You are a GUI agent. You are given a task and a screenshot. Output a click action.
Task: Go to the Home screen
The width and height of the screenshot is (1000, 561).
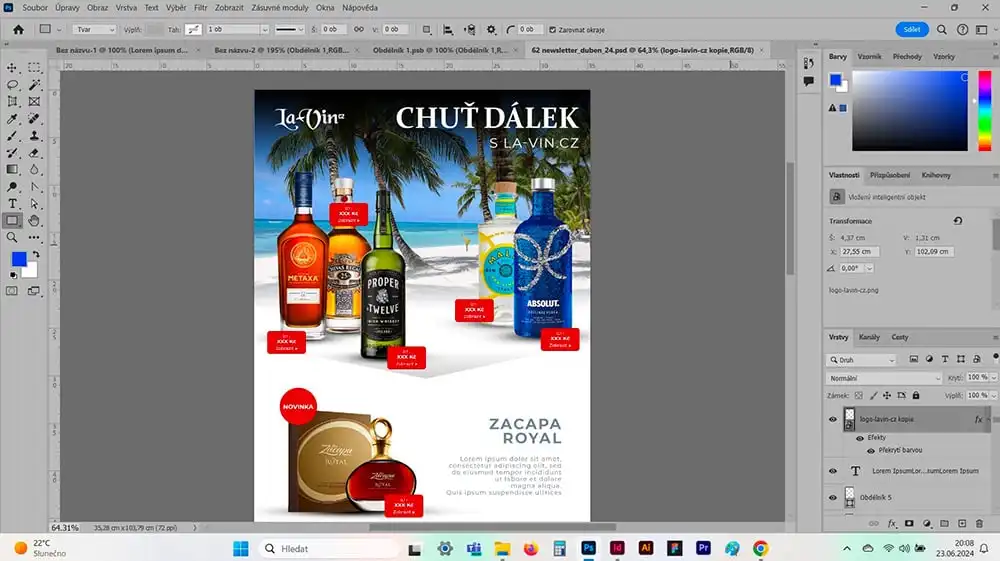[x=18, y=29]
